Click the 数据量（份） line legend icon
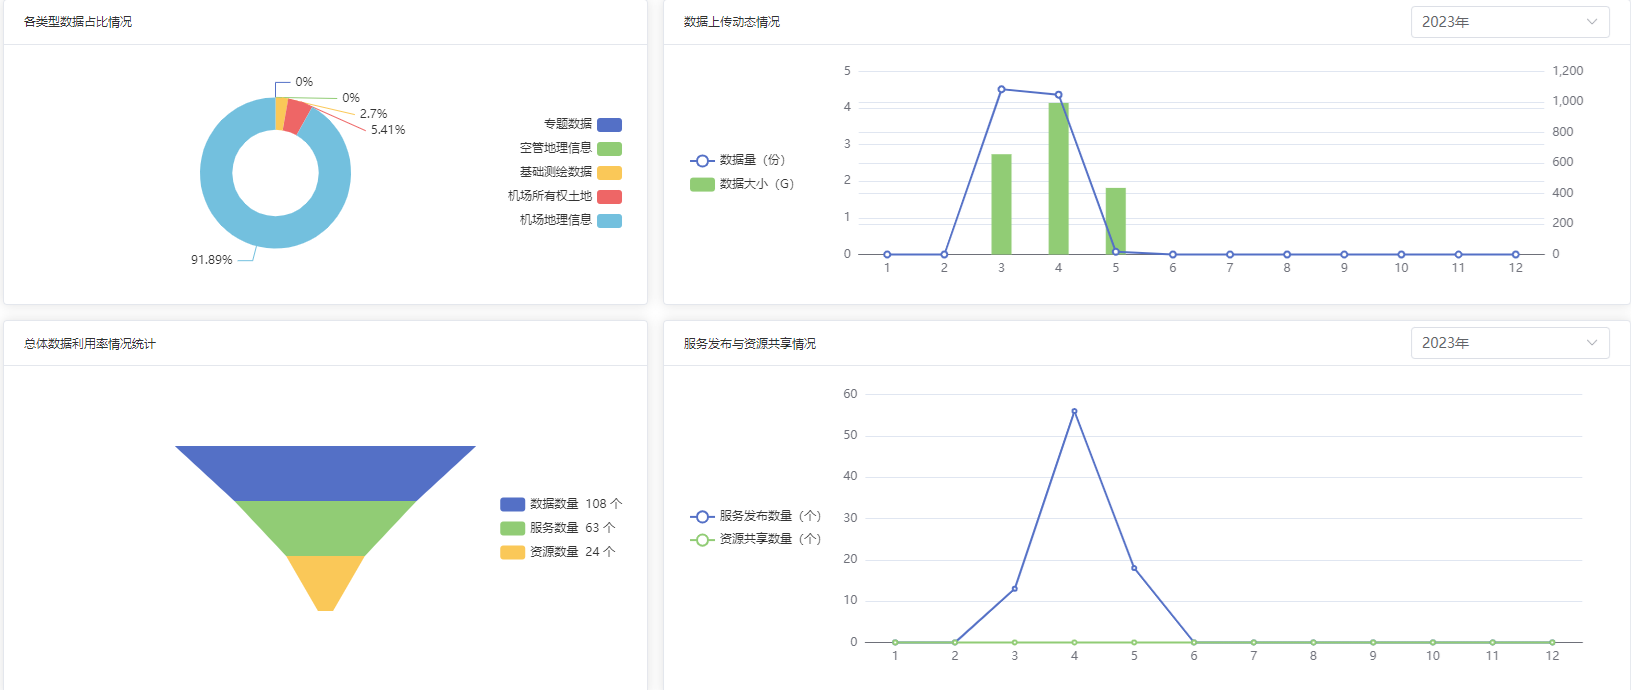This screenshot has height=690, width=1631. point(702,161)
